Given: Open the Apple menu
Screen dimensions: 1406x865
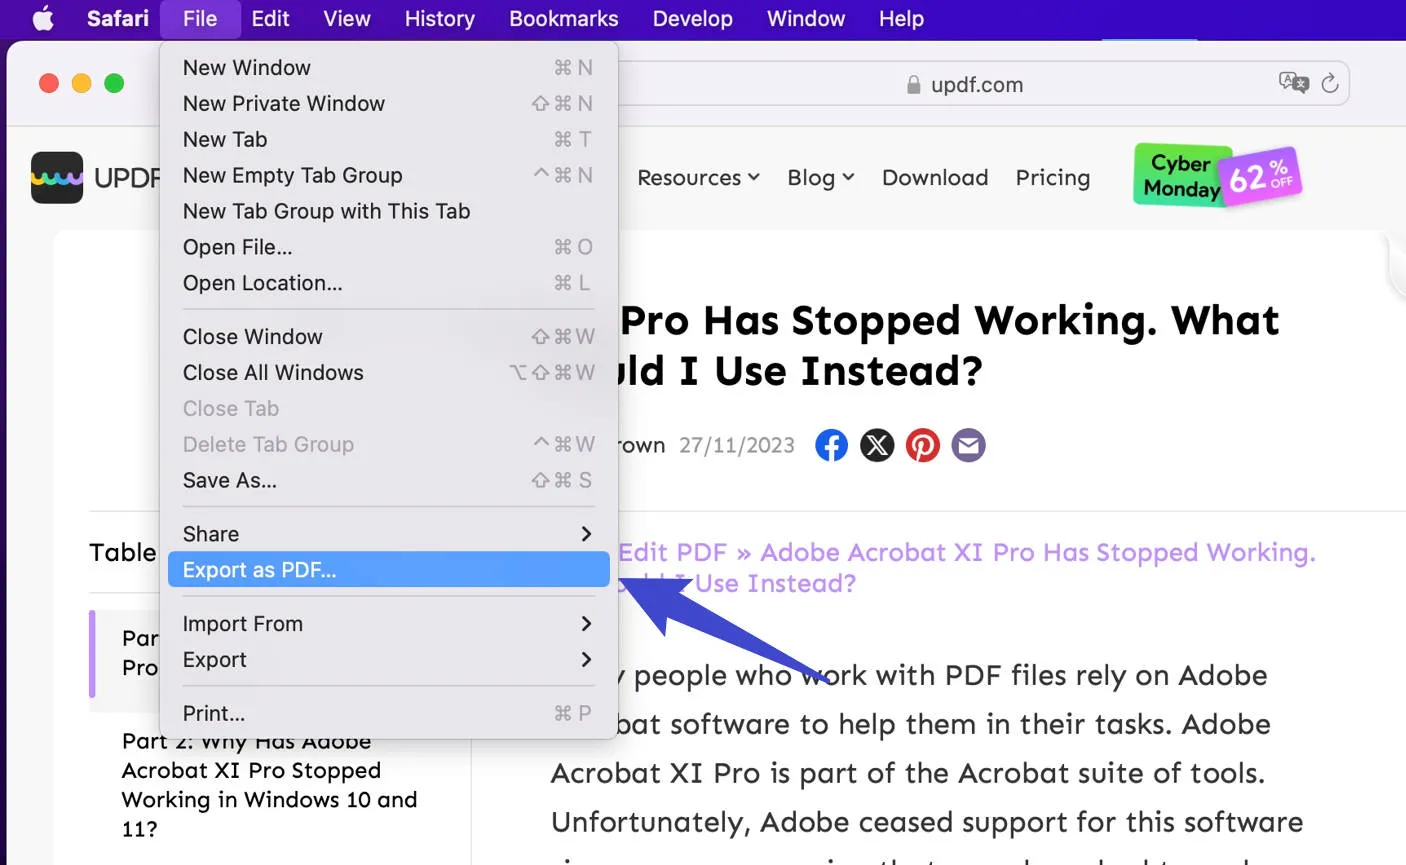Looking at the screenshot, I should coord(42,18).
